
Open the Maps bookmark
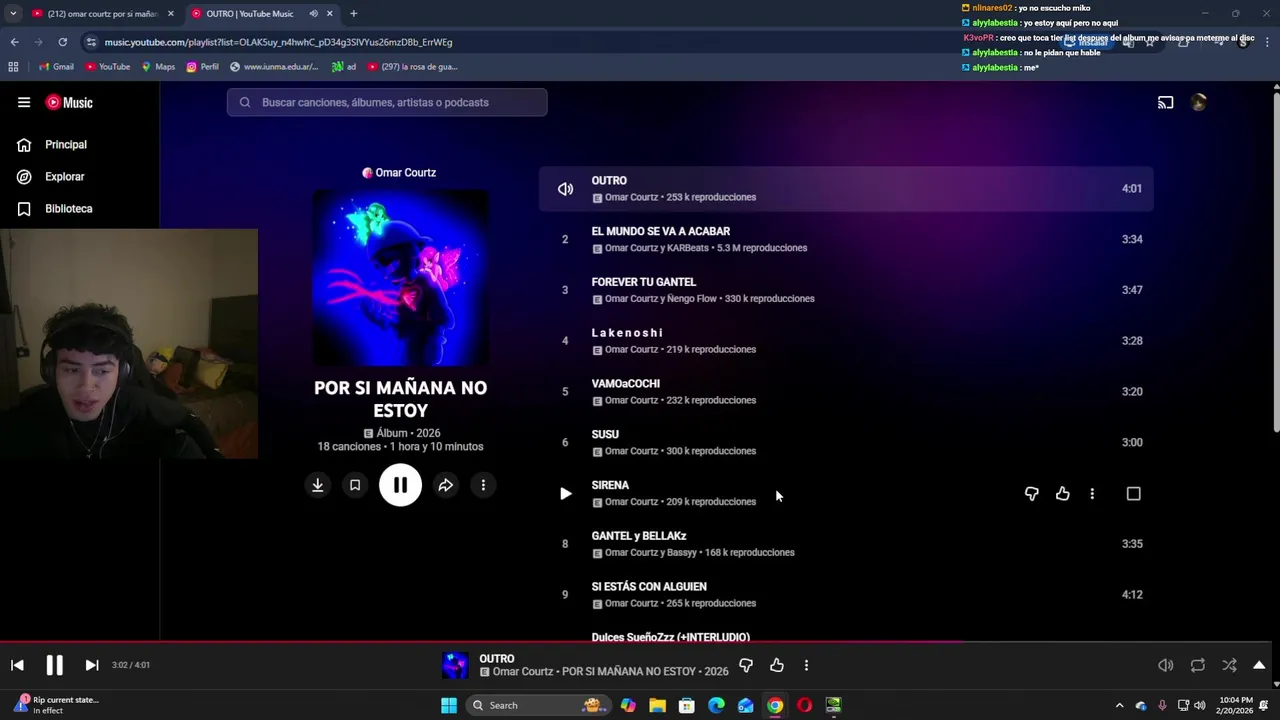[x=158, y=67]
